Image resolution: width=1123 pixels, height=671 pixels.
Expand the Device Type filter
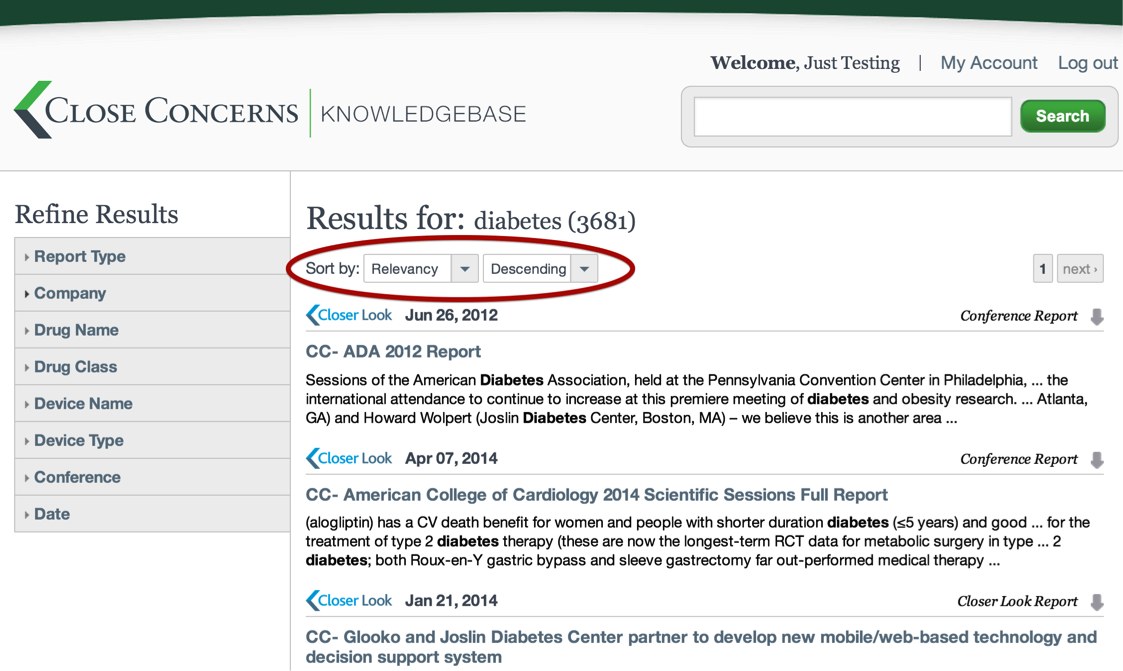pyautogui.click(x=152, y=440)
